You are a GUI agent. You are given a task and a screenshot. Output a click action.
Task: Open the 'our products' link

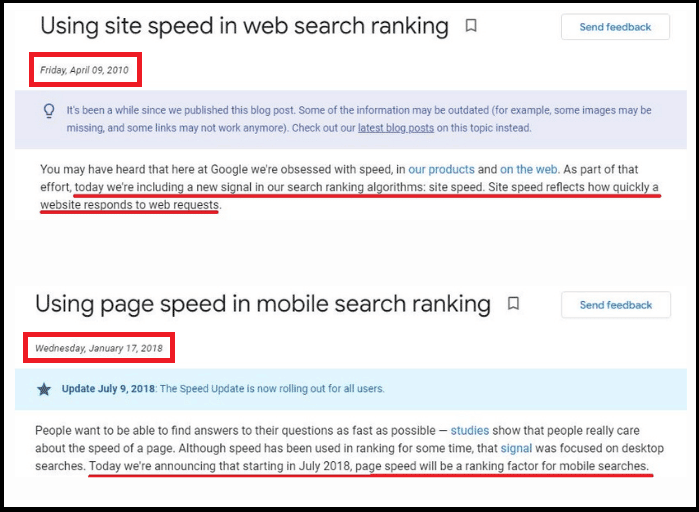441,169
